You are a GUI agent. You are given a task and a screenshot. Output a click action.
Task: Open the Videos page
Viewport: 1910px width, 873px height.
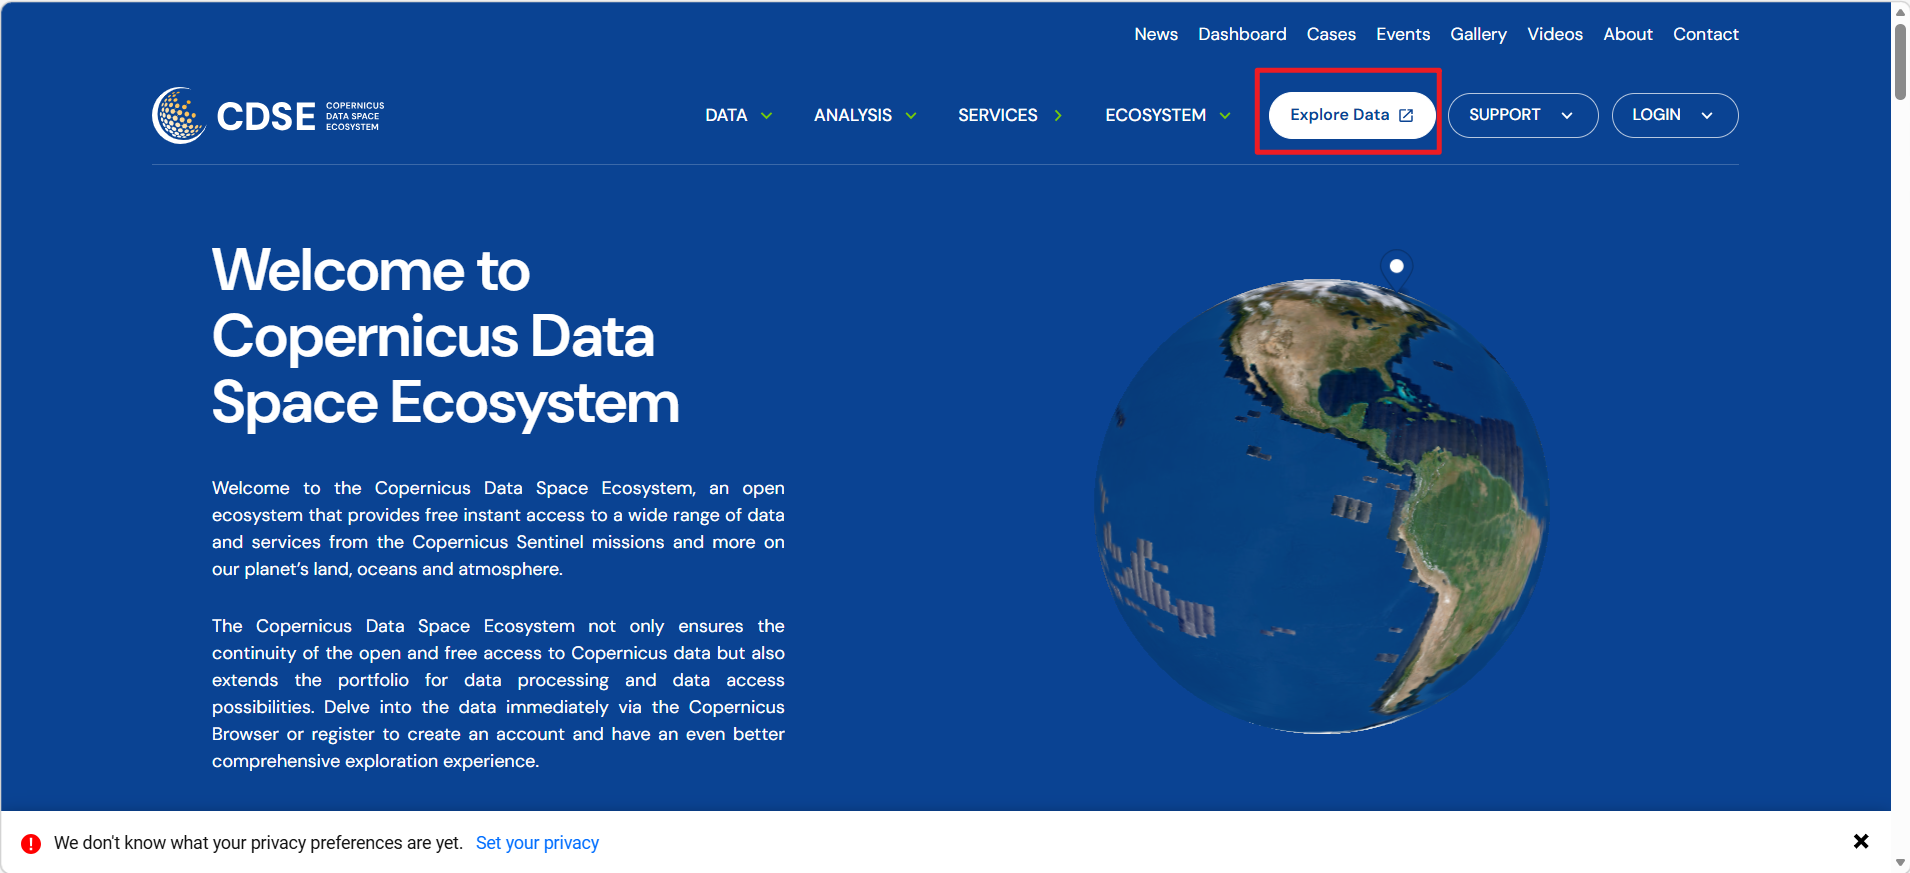pos(1555,34)
